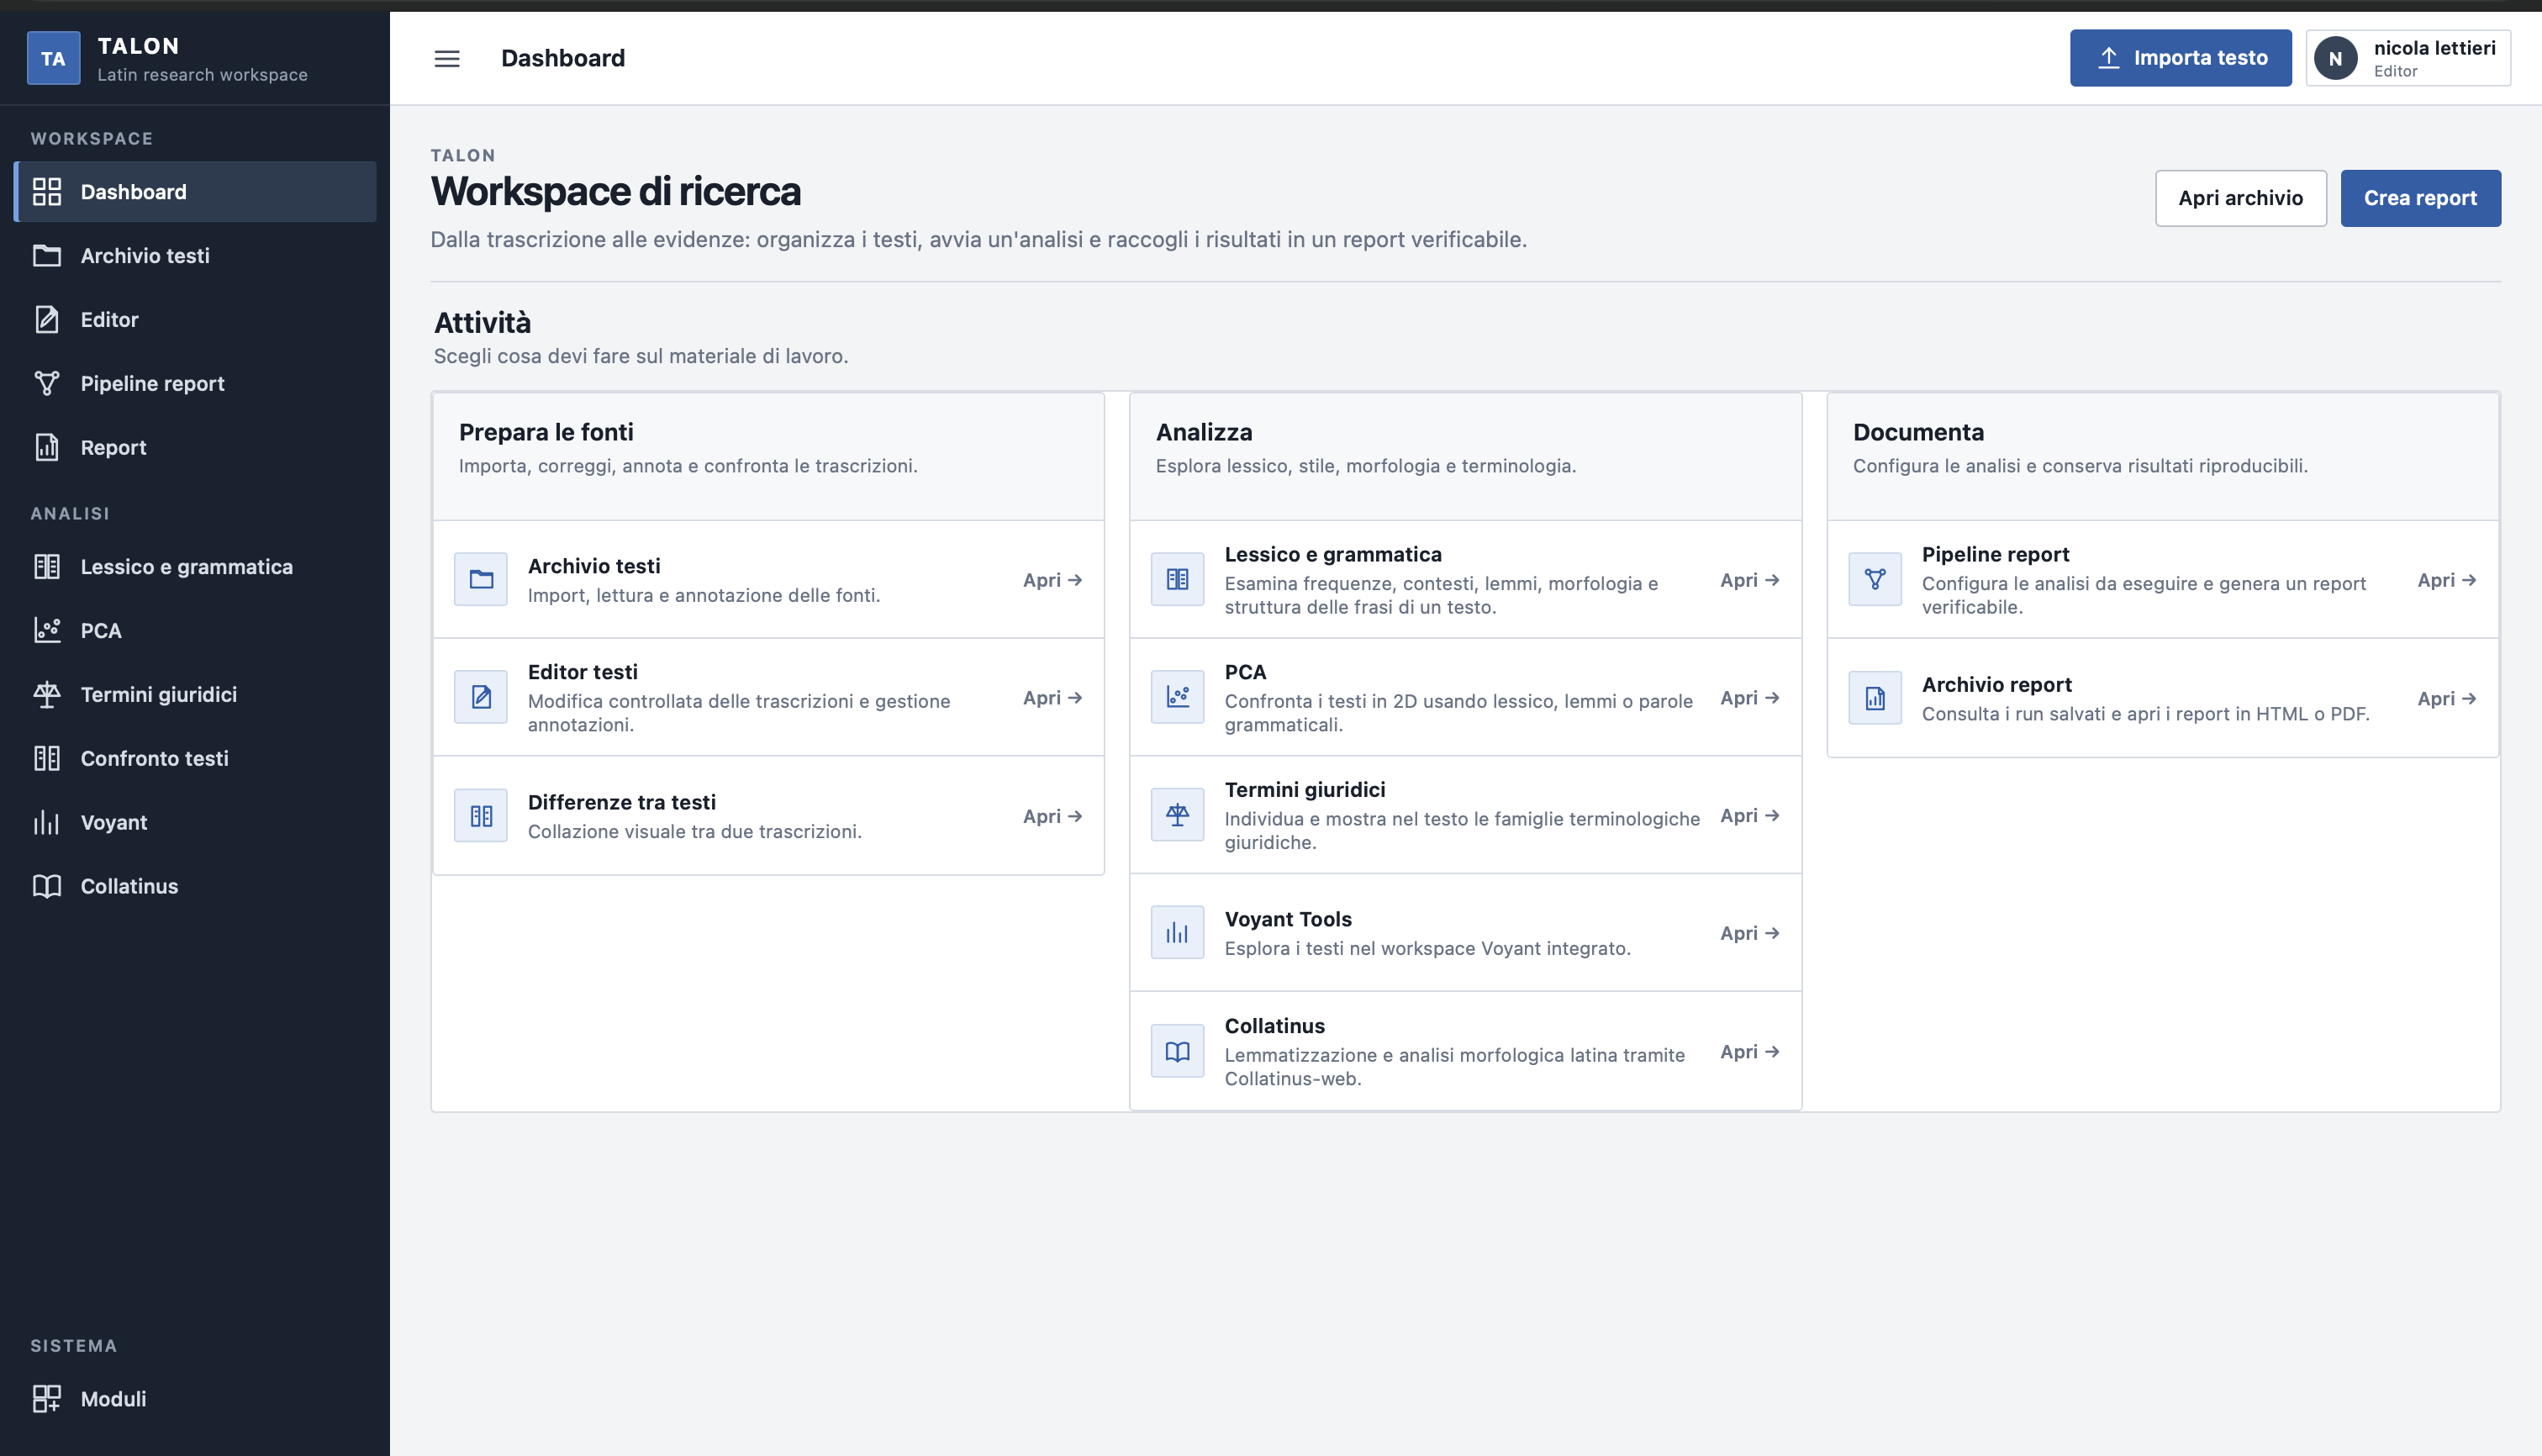Select Report in the sidebar
The image size is (2542, 1456).
click(x=195, y=447)
